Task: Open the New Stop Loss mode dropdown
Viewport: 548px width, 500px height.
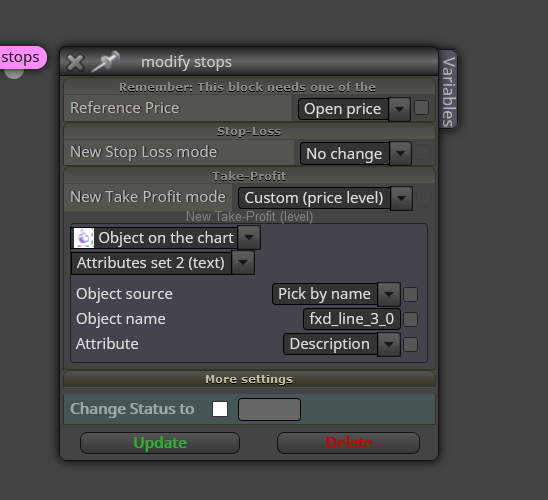Action: click(355, 153)
